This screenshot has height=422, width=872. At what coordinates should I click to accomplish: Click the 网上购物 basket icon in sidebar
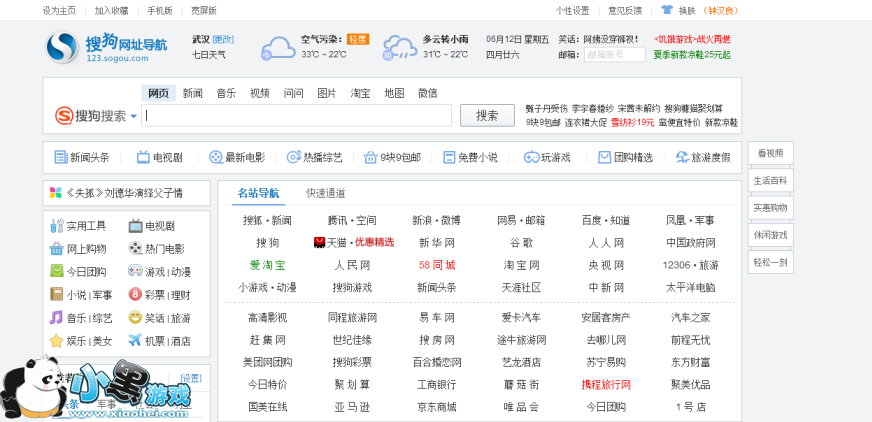tap(57, 249)
